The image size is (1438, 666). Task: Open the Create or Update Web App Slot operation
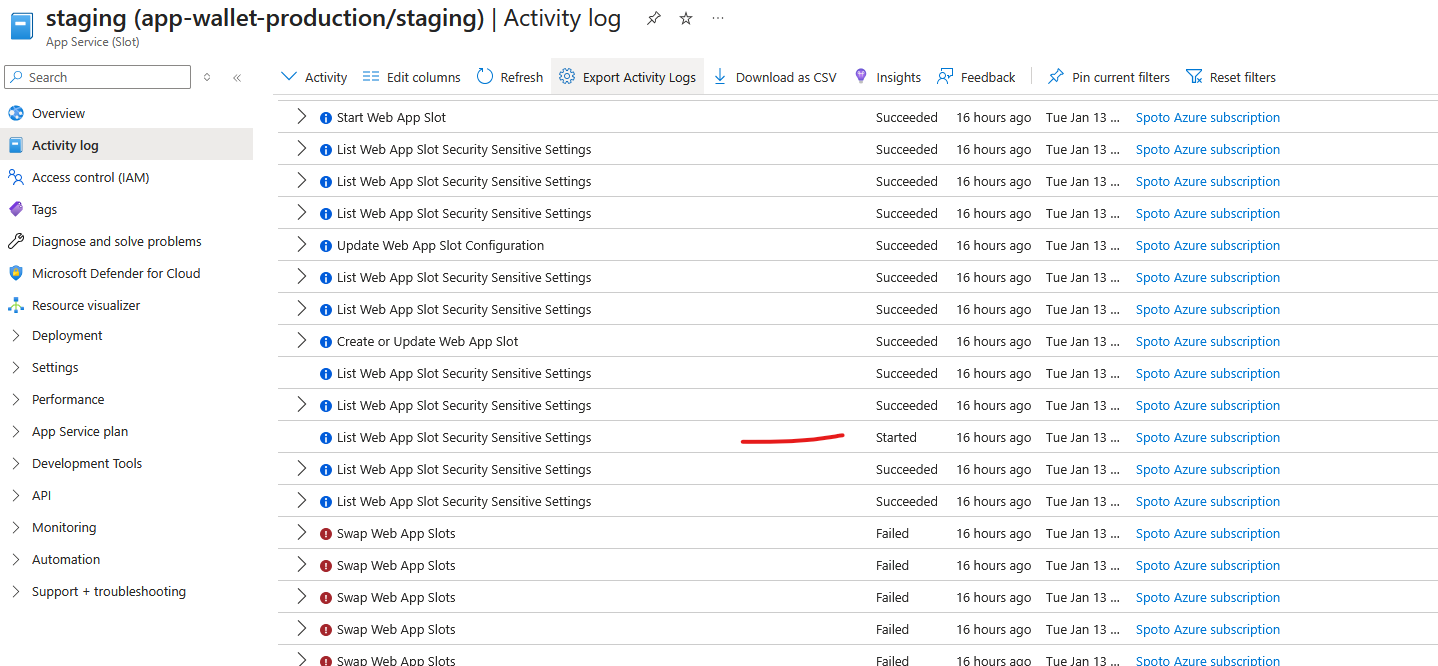[x=427, y=341]
